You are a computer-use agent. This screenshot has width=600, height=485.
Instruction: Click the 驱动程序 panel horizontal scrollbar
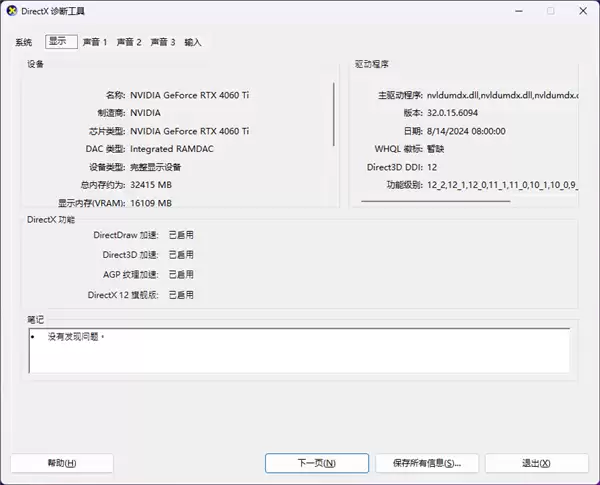point(435,202)
